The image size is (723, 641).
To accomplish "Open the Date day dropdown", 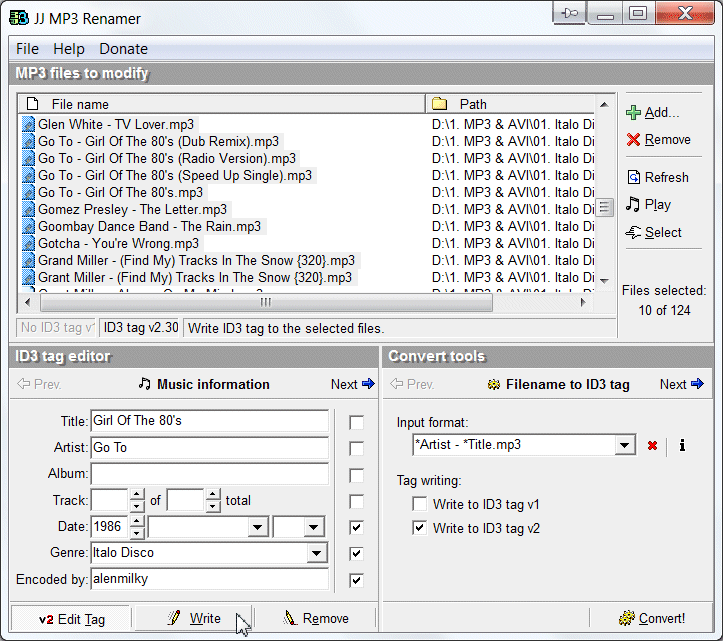I will pyautogui.click(x=314, y=527).
